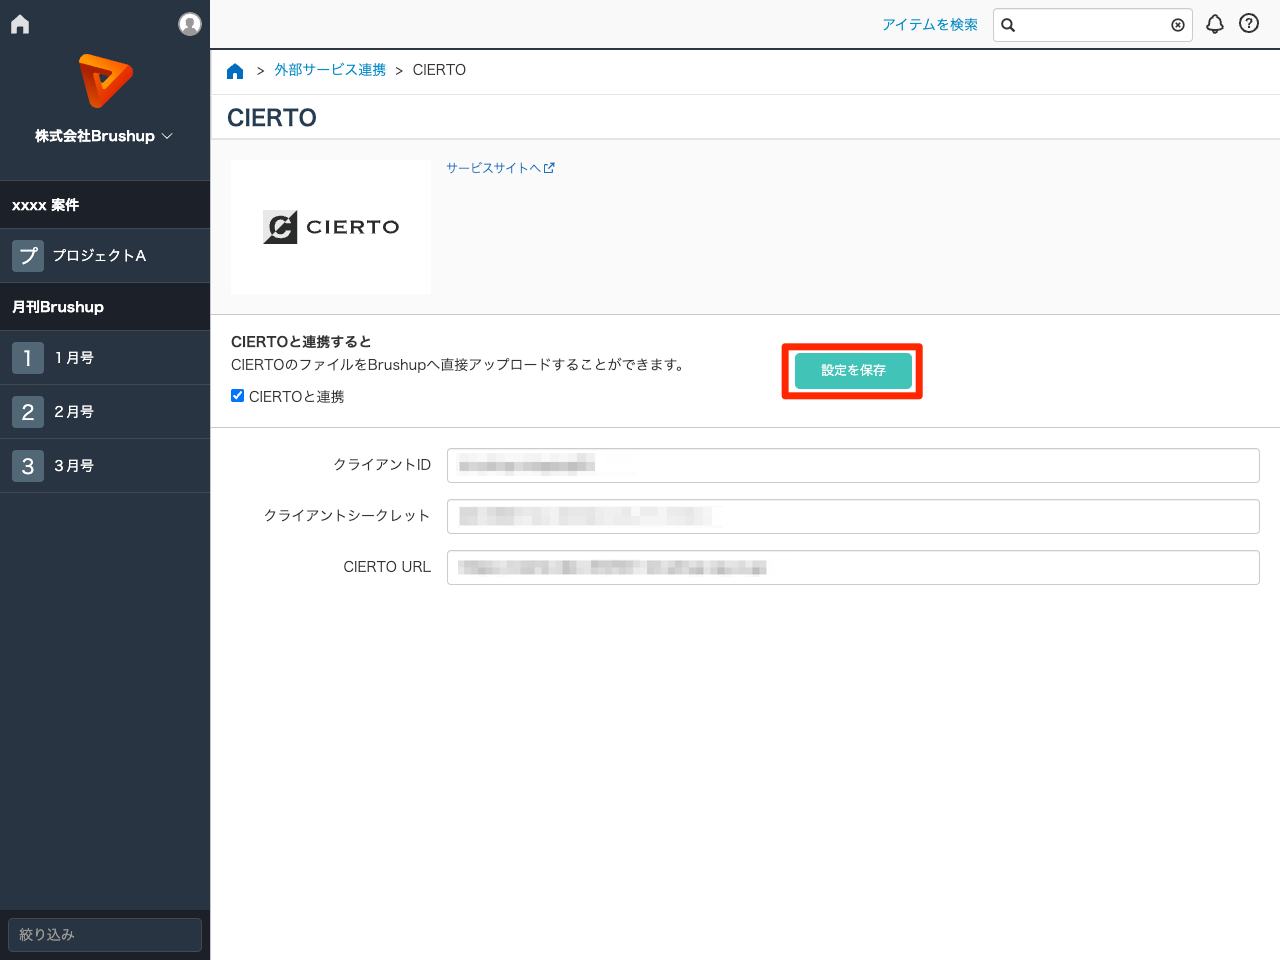Viewport: 1280px width, 960px height.
Task: Open the 外部サービス連携 breadcrumb link
Action: pos(330,70)
